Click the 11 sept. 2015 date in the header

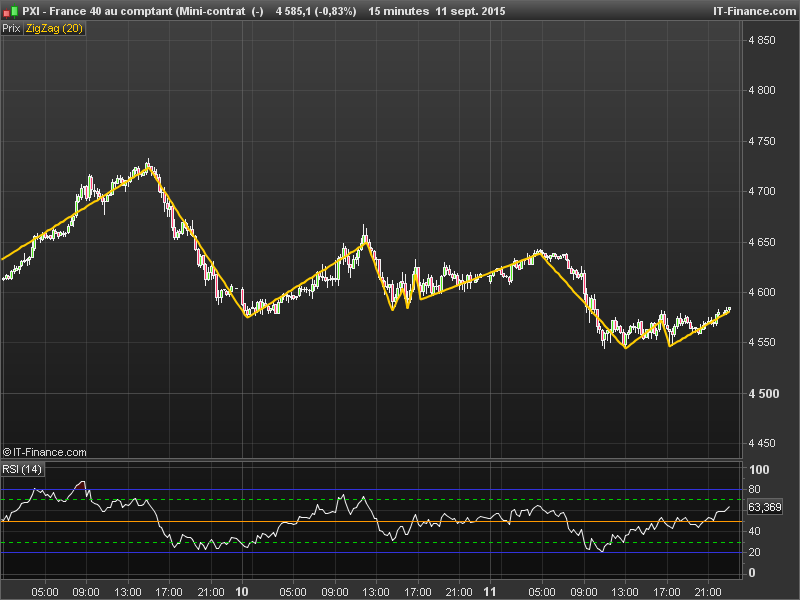point(470,12)
